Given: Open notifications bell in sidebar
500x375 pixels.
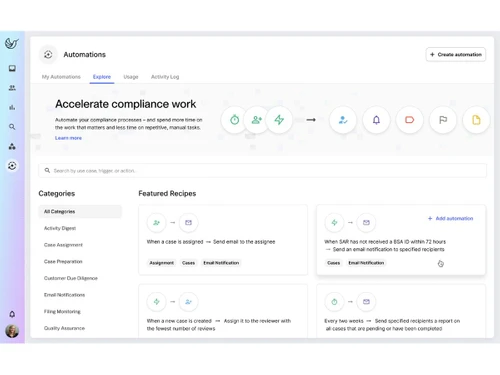Looking at the screenshot, I should coord(12,314).
